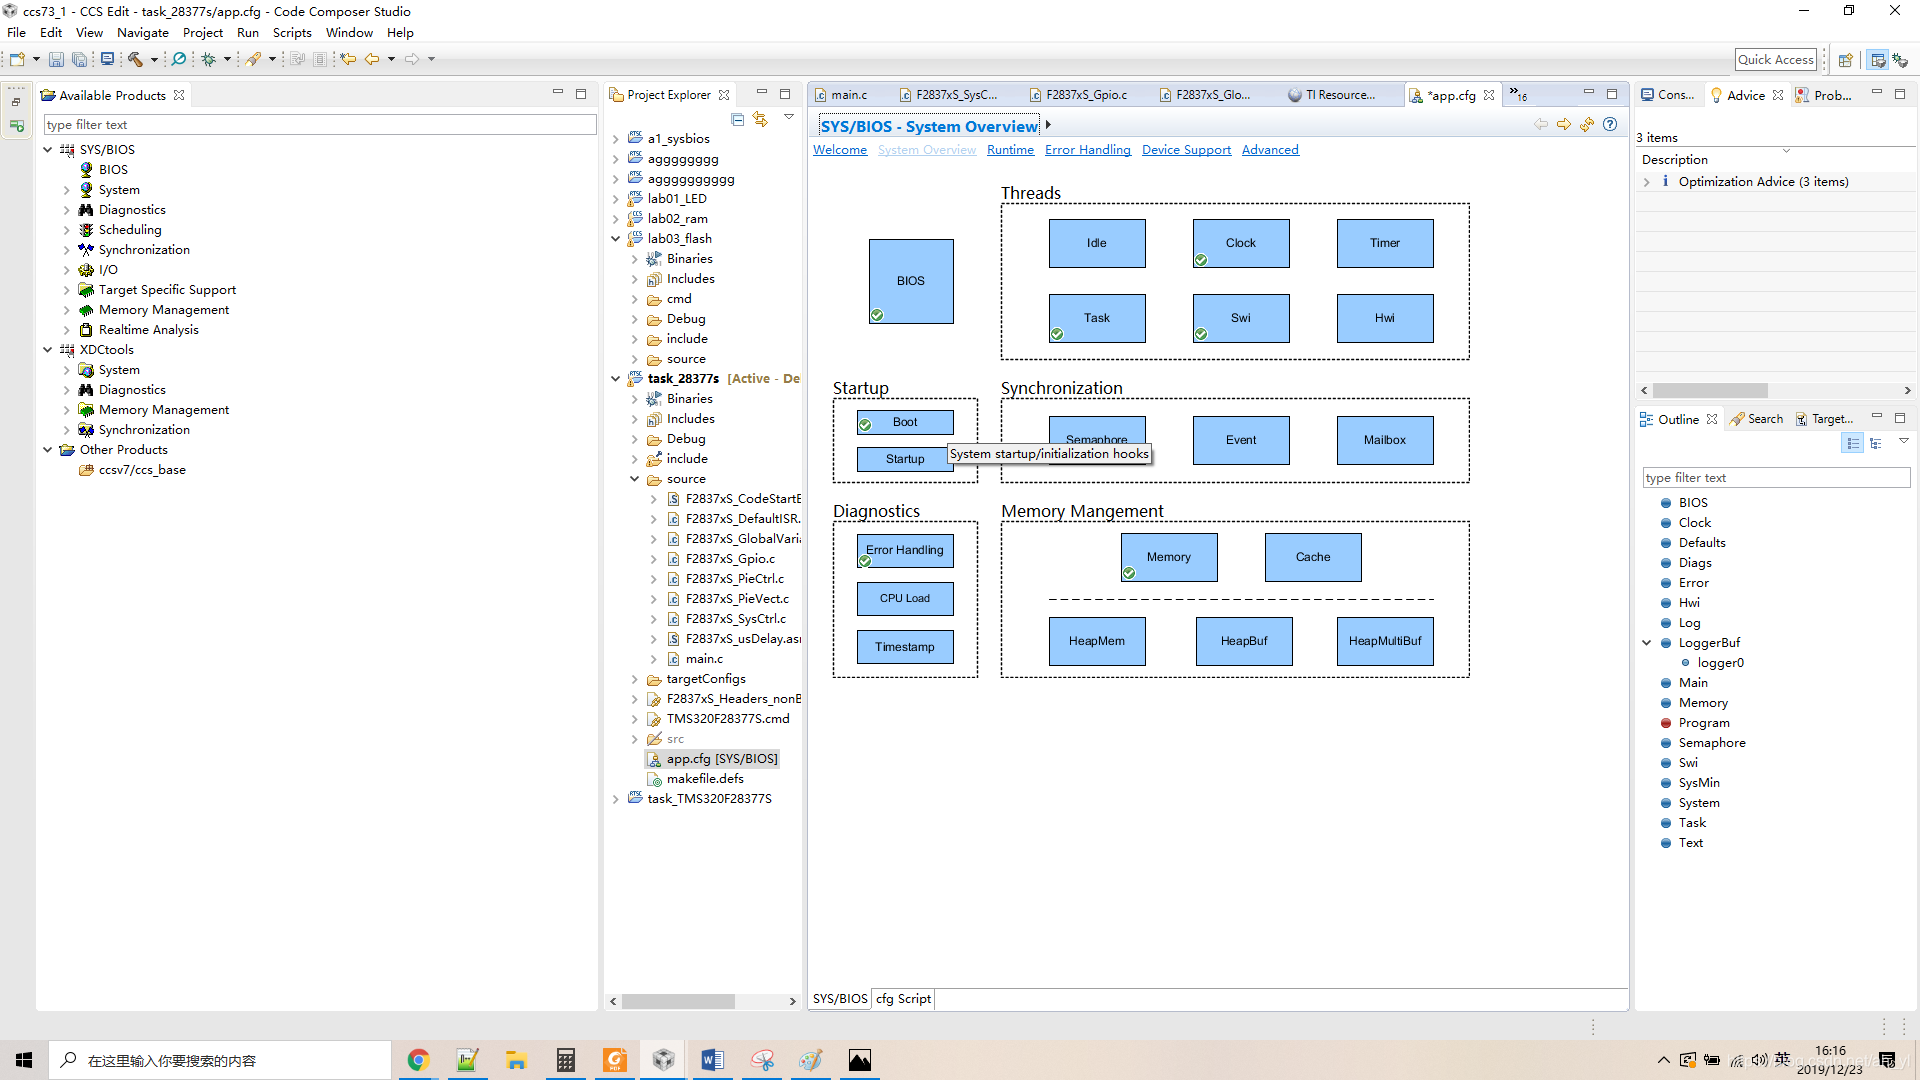Open the Error Handling link

point(1087,150)
